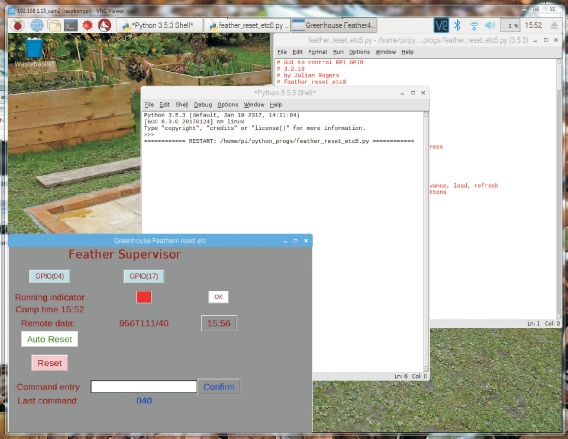Click the remote data value 956T111/40

point(144,323)
